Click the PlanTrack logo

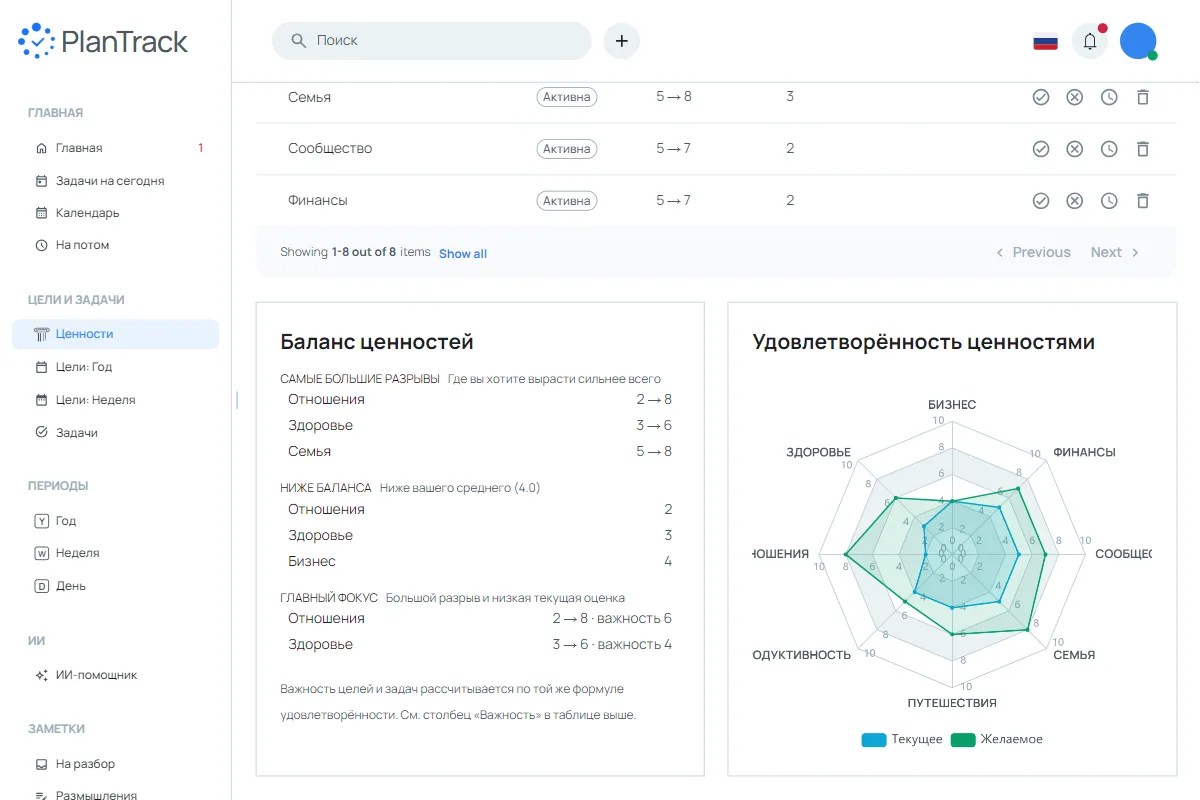pyautogui.click(x=103, y=41)
